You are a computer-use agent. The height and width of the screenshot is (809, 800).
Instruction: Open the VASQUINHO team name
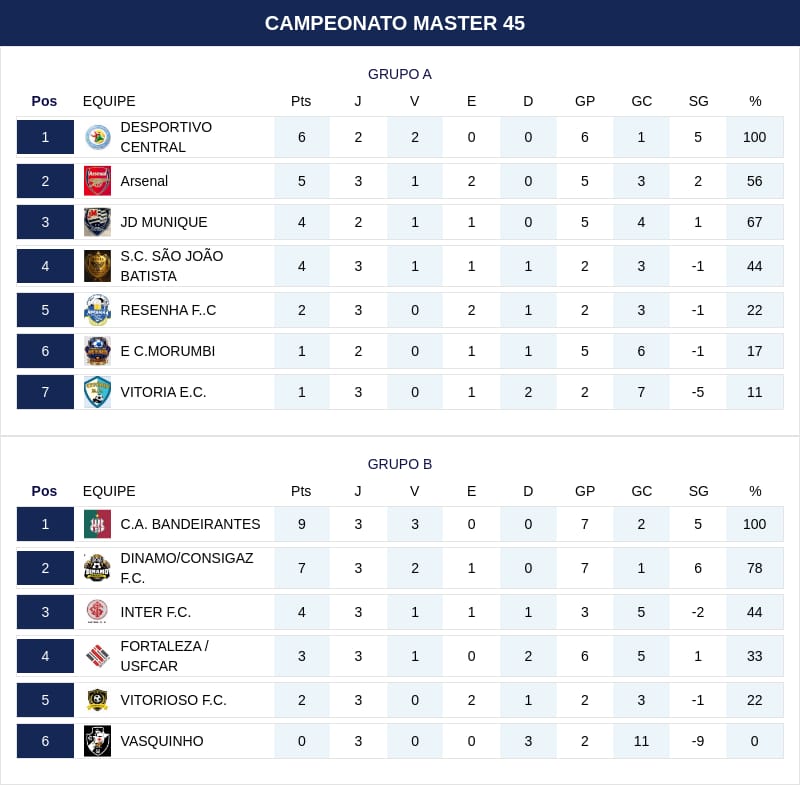pos(162,741)
